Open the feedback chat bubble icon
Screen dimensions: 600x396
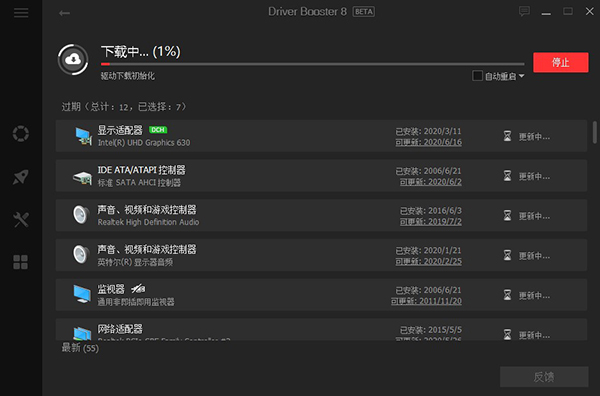coord(524,11)
